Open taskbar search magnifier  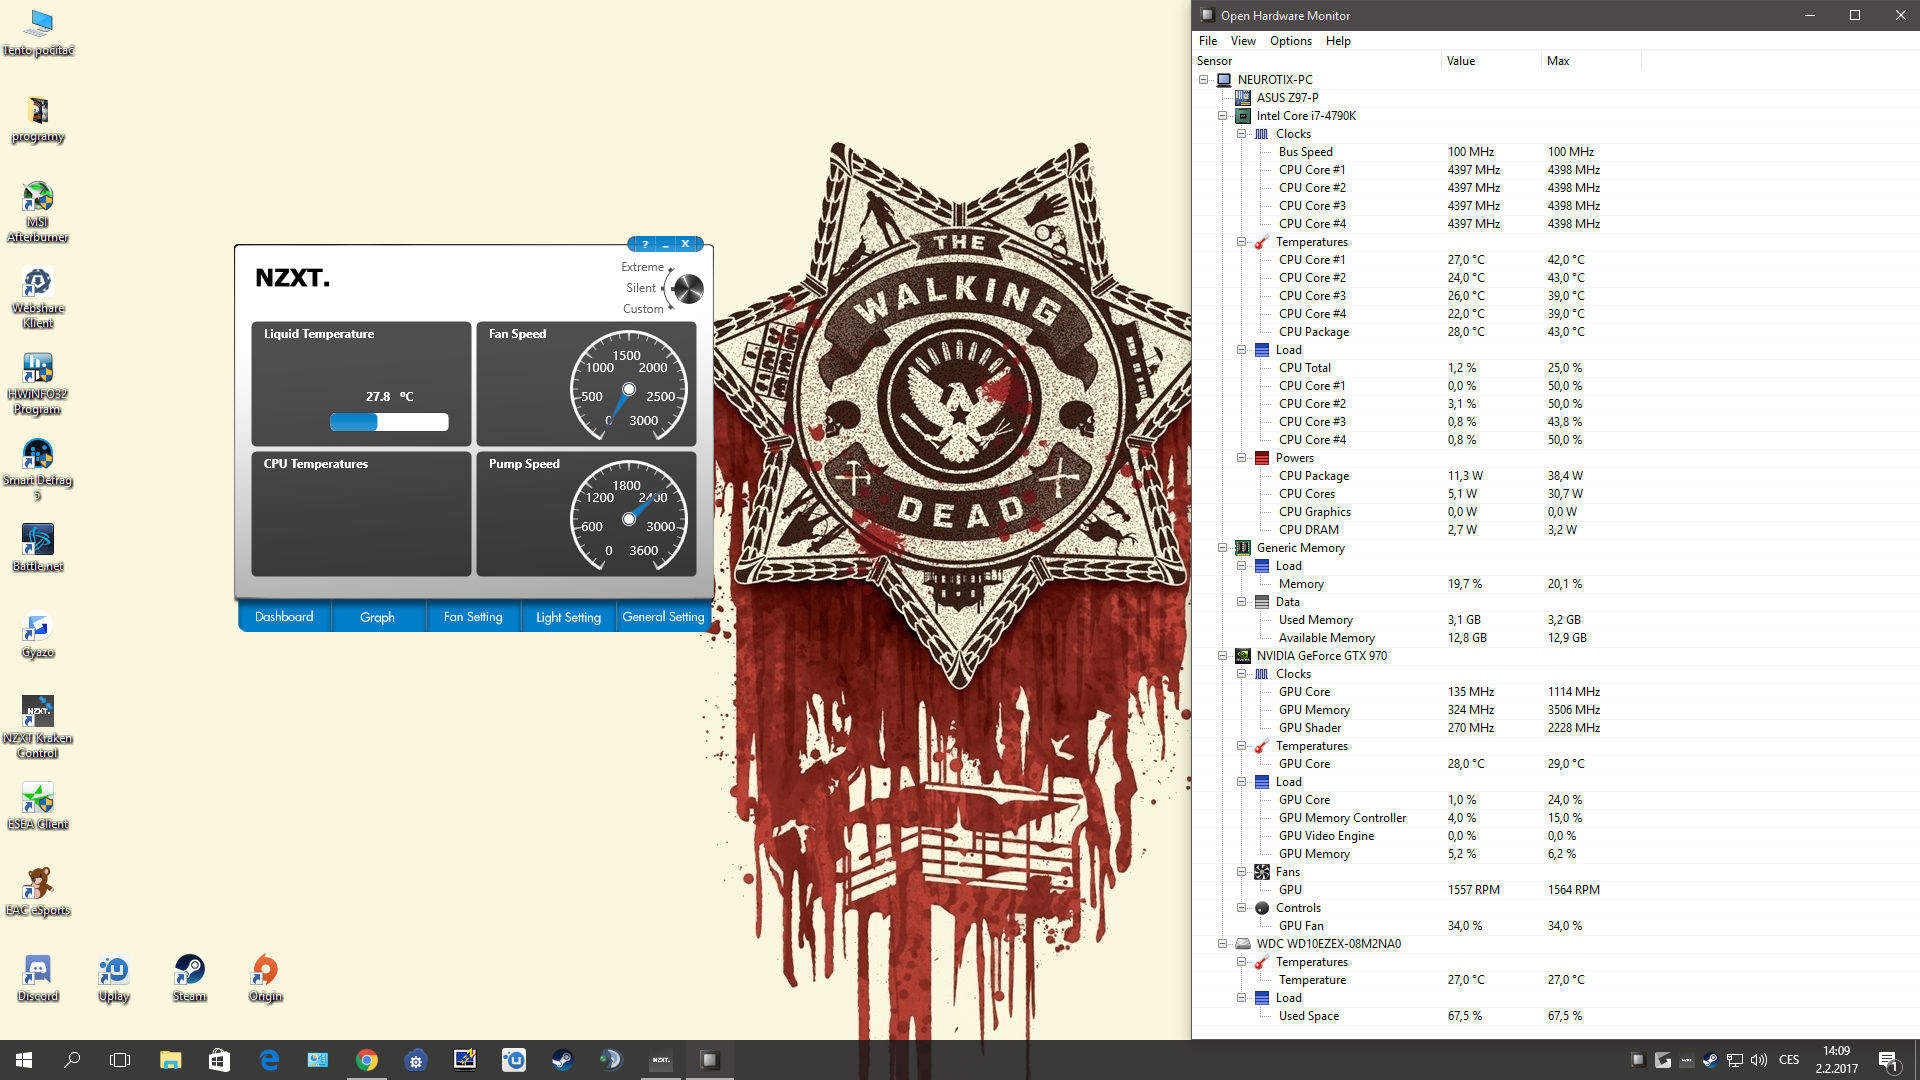coord(72,1060)
